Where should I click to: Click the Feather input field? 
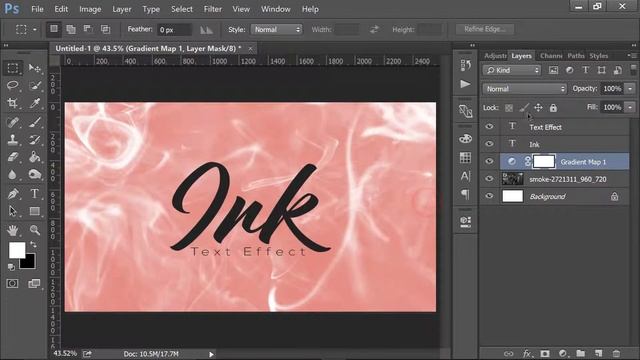[x=174, y=29]
